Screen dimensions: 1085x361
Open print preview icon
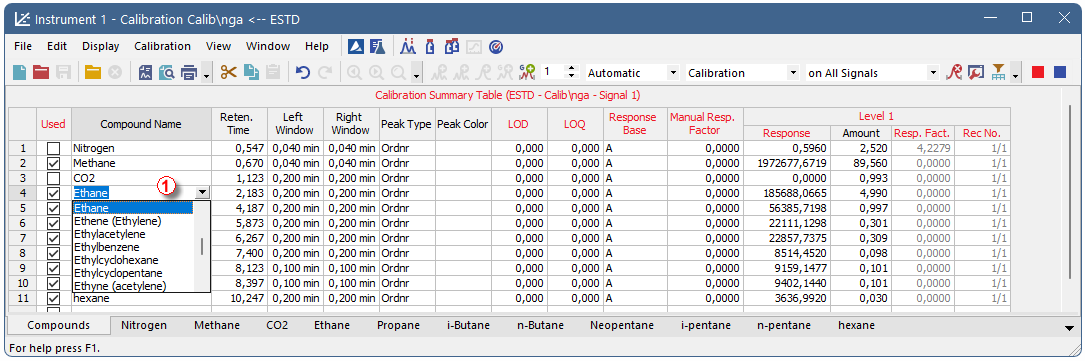(x=167, y=72)
